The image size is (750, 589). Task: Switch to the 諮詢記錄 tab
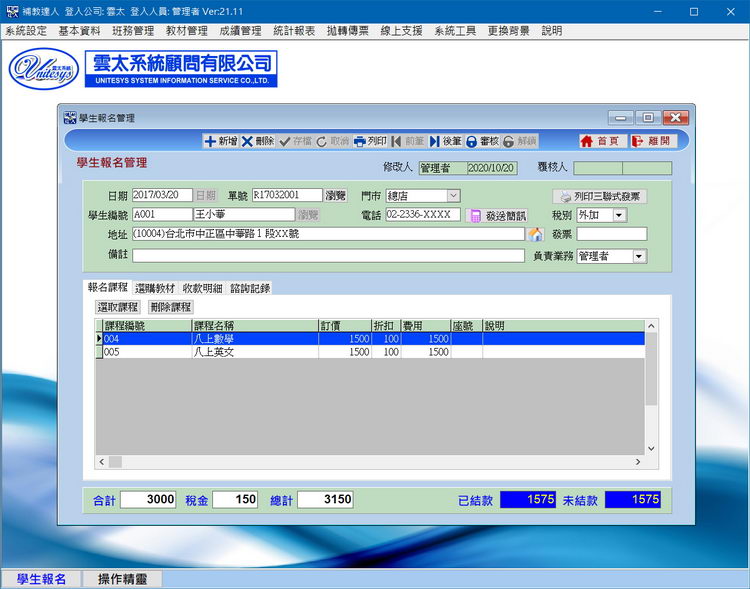[x=250, y=288]
